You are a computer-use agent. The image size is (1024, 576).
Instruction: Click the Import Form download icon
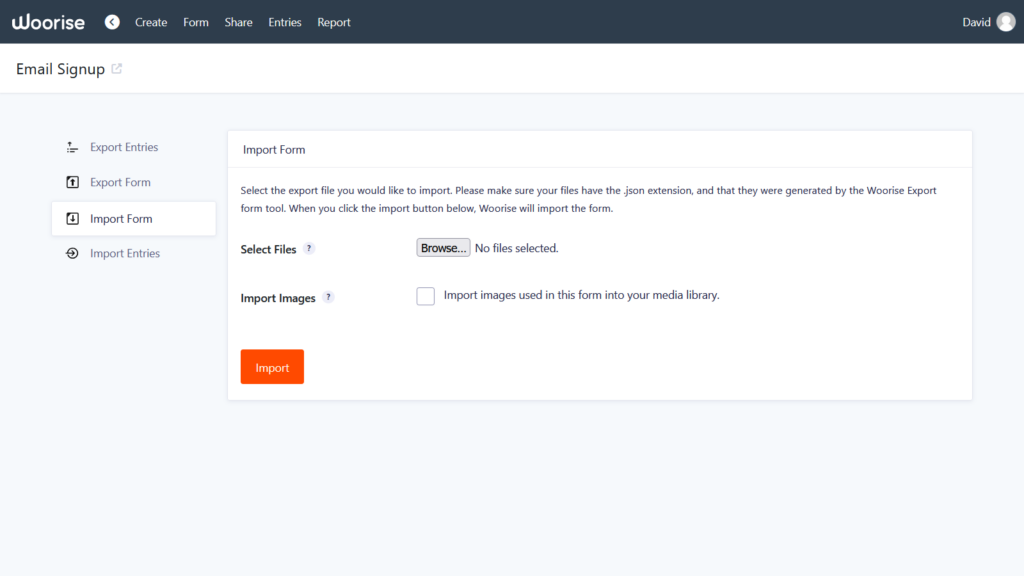coord(72,218)
